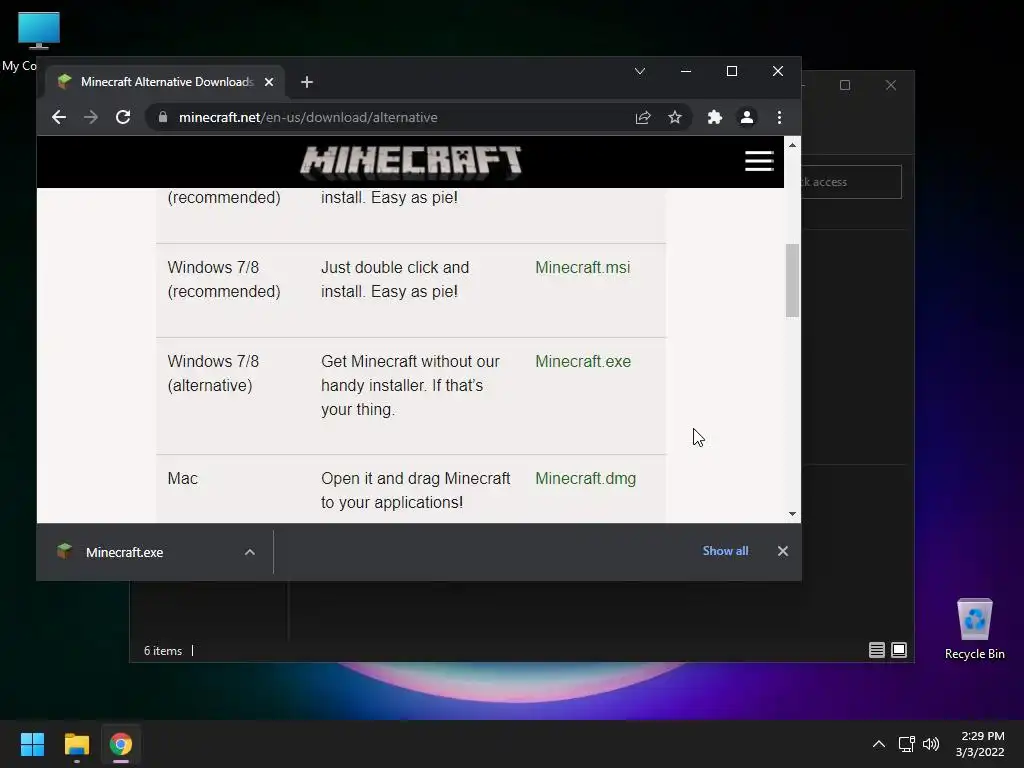Click the address bar URL
Screen dimensions: 1024x768
click(308, 118)
